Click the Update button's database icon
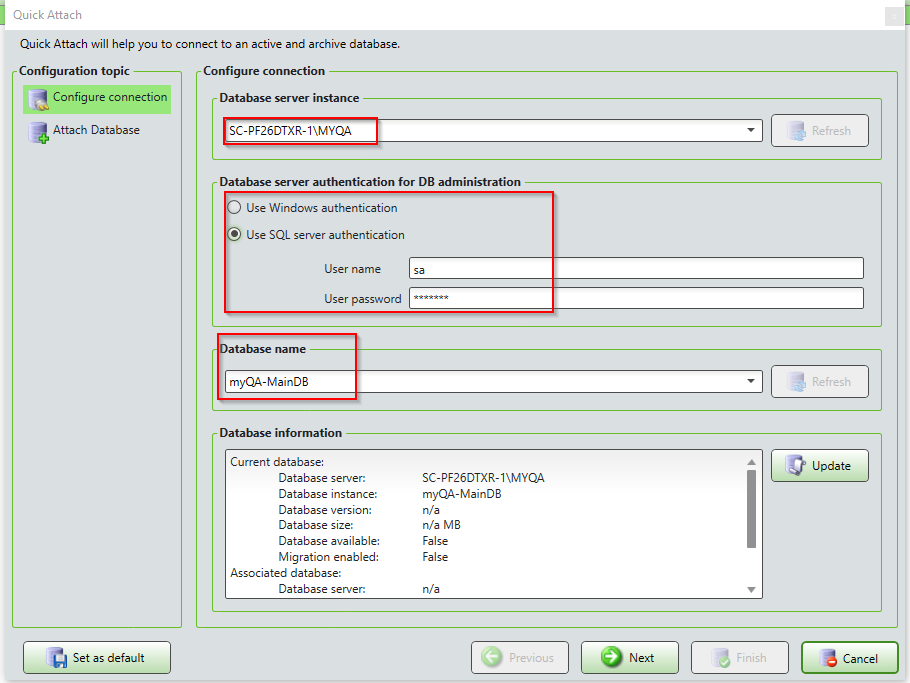 point(796,465)
